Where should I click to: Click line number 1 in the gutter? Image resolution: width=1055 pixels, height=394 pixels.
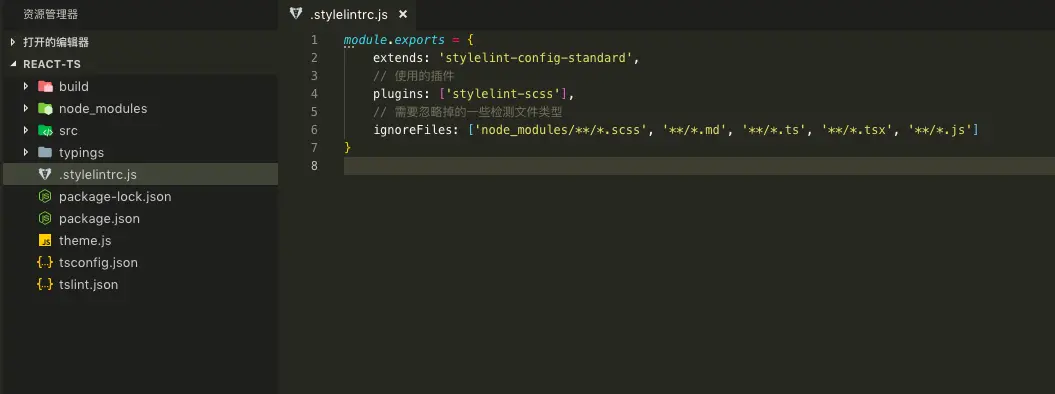point(314,40)
